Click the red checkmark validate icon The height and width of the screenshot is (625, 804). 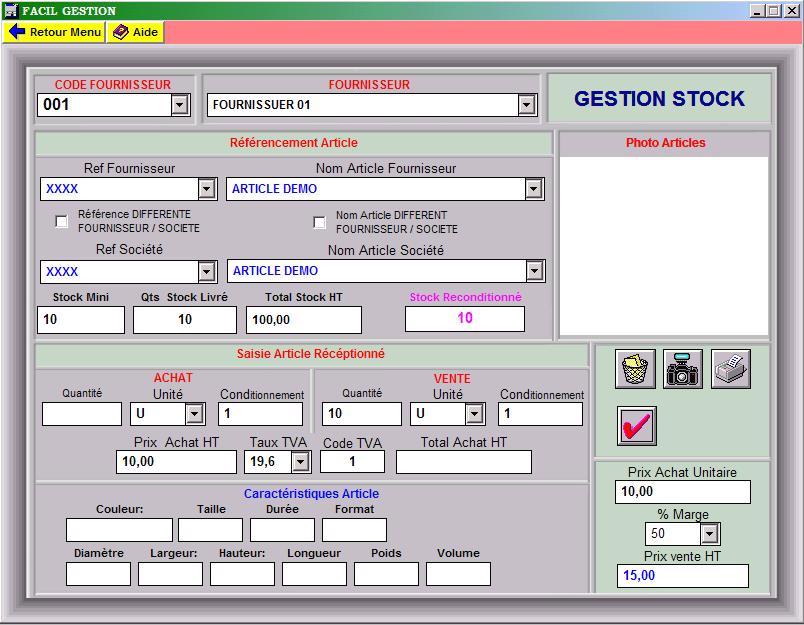pyautogui.click(x=637, y=426)
